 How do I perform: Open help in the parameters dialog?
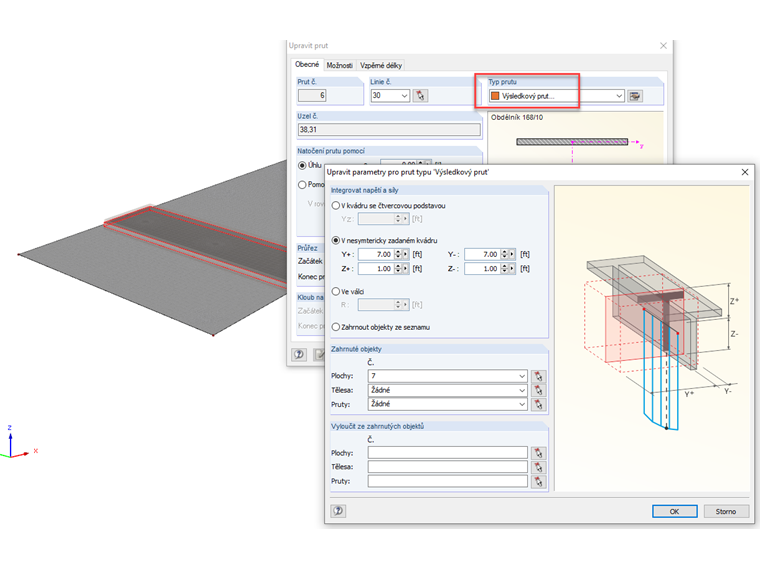(338, 511)
